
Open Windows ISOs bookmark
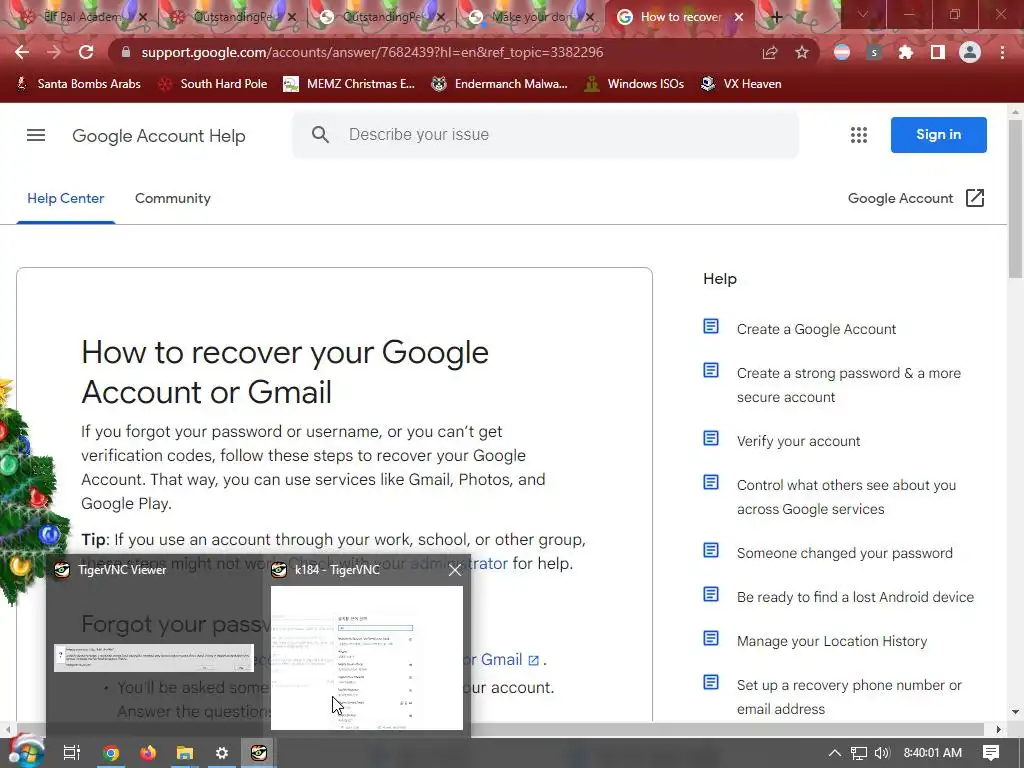coord(634,84)
